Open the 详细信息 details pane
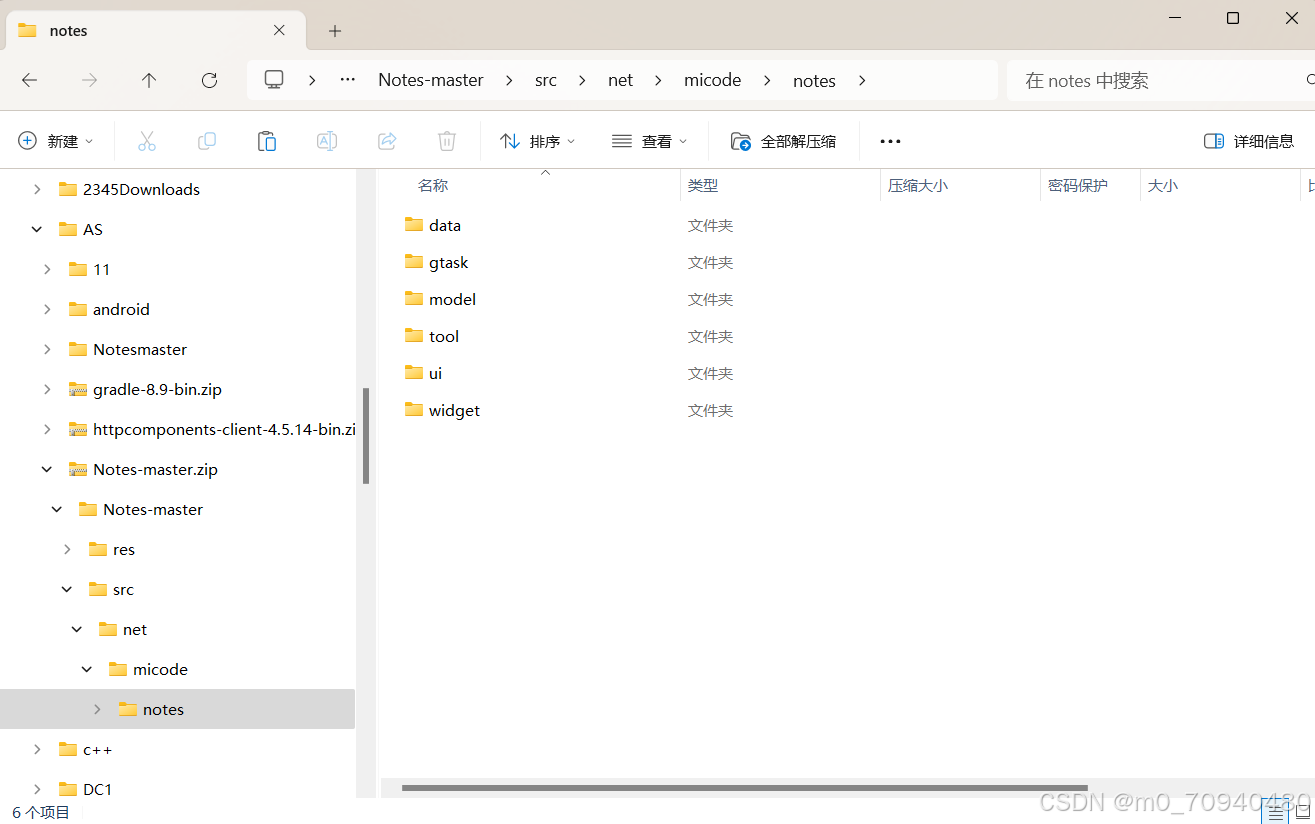Image resolution: width=1315 pixels, height=824 pixels. tap(1248, 140)
